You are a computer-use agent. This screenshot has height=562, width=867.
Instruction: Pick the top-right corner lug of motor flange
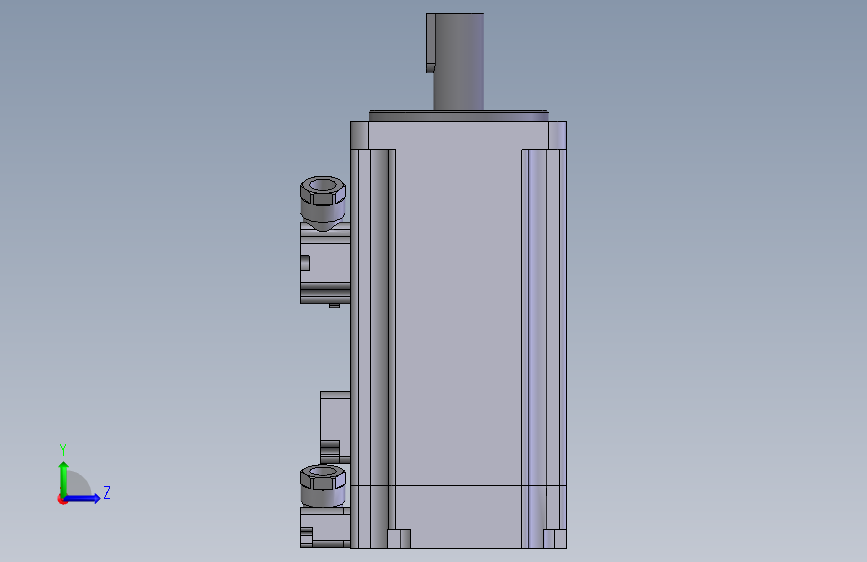tap(557, 135)
